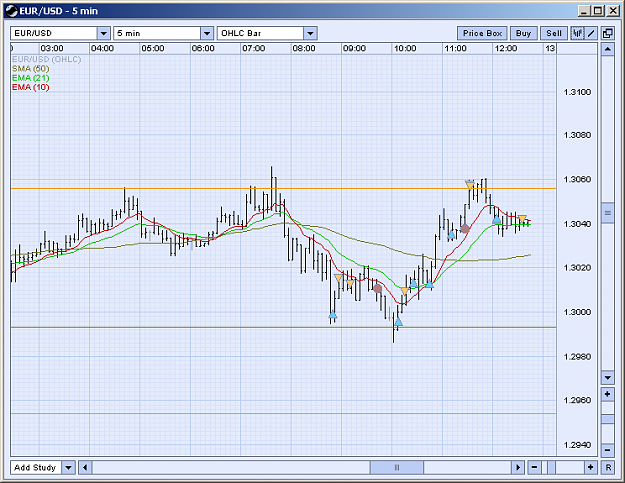Click the horizontal zoom-in plus button
Viewport: 625px width, 483px height.
[x=591, y=467]
